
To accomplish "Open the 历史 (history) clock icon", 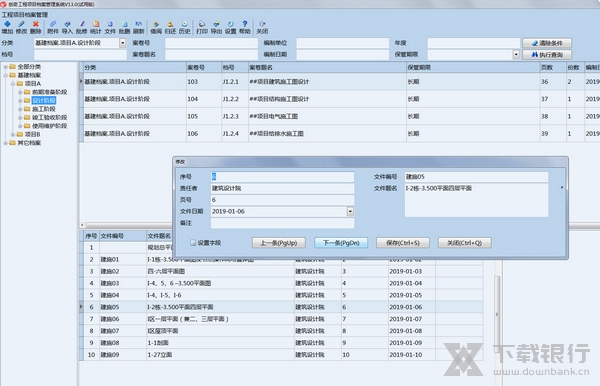I will tap(184, 27).
